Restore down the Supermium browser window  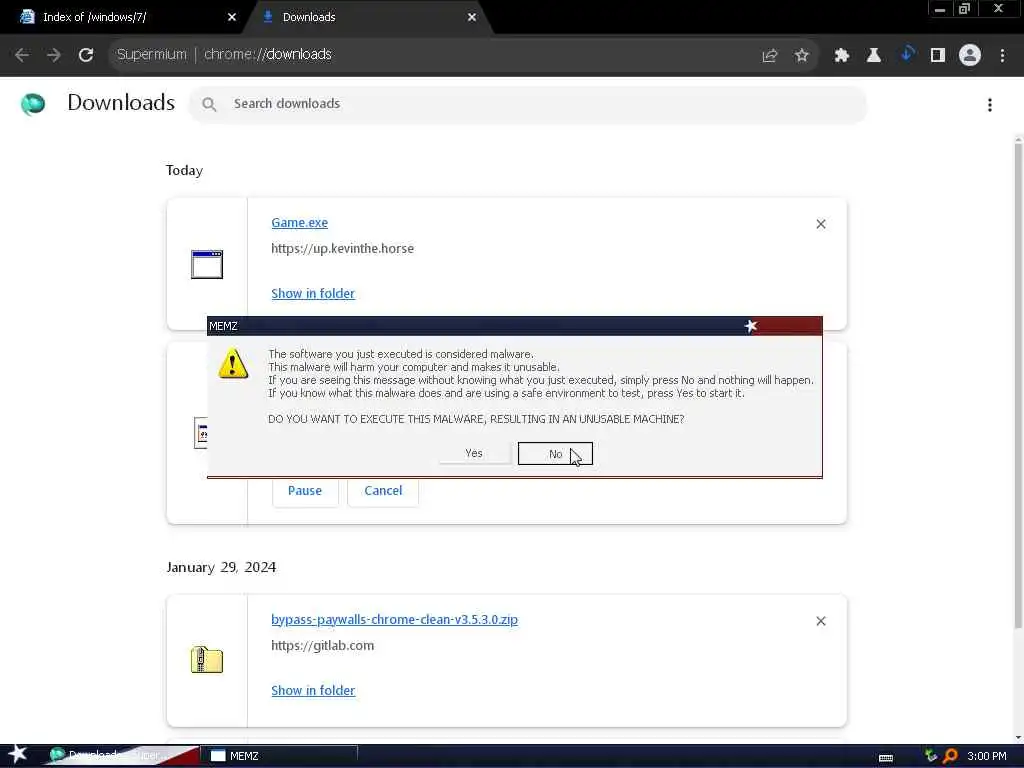[x=965, y=9]
